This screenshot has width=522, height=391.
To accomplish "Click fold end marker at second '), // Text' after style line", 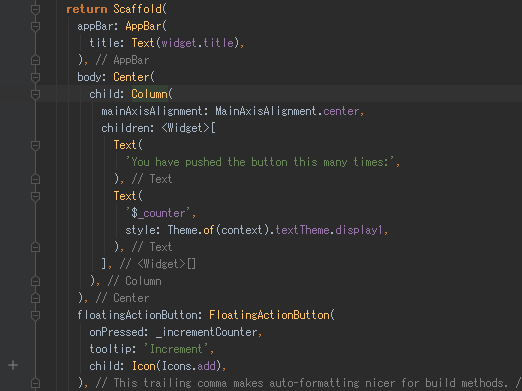I will pyautogui.click(x=35, y=247).
